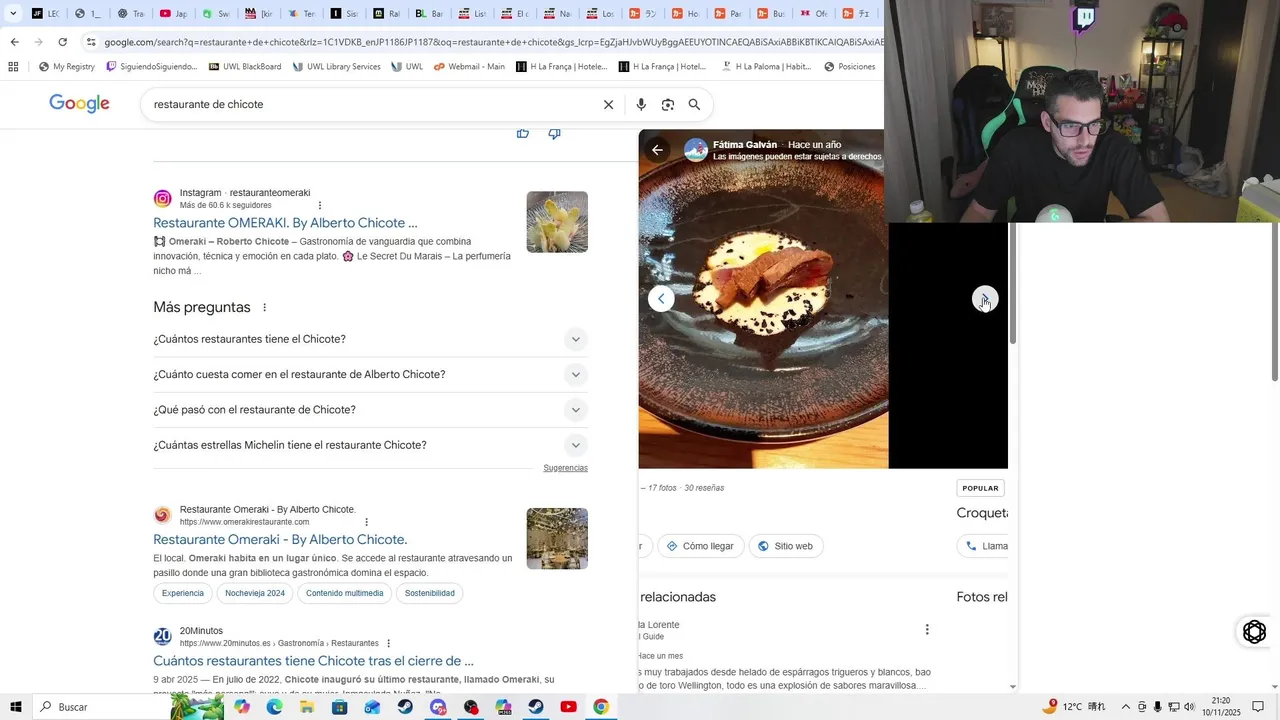The width and height of the screenshot is (1280, 720).
Task: Open Omeraki website result options menu
Action: [x=366, y=522]
